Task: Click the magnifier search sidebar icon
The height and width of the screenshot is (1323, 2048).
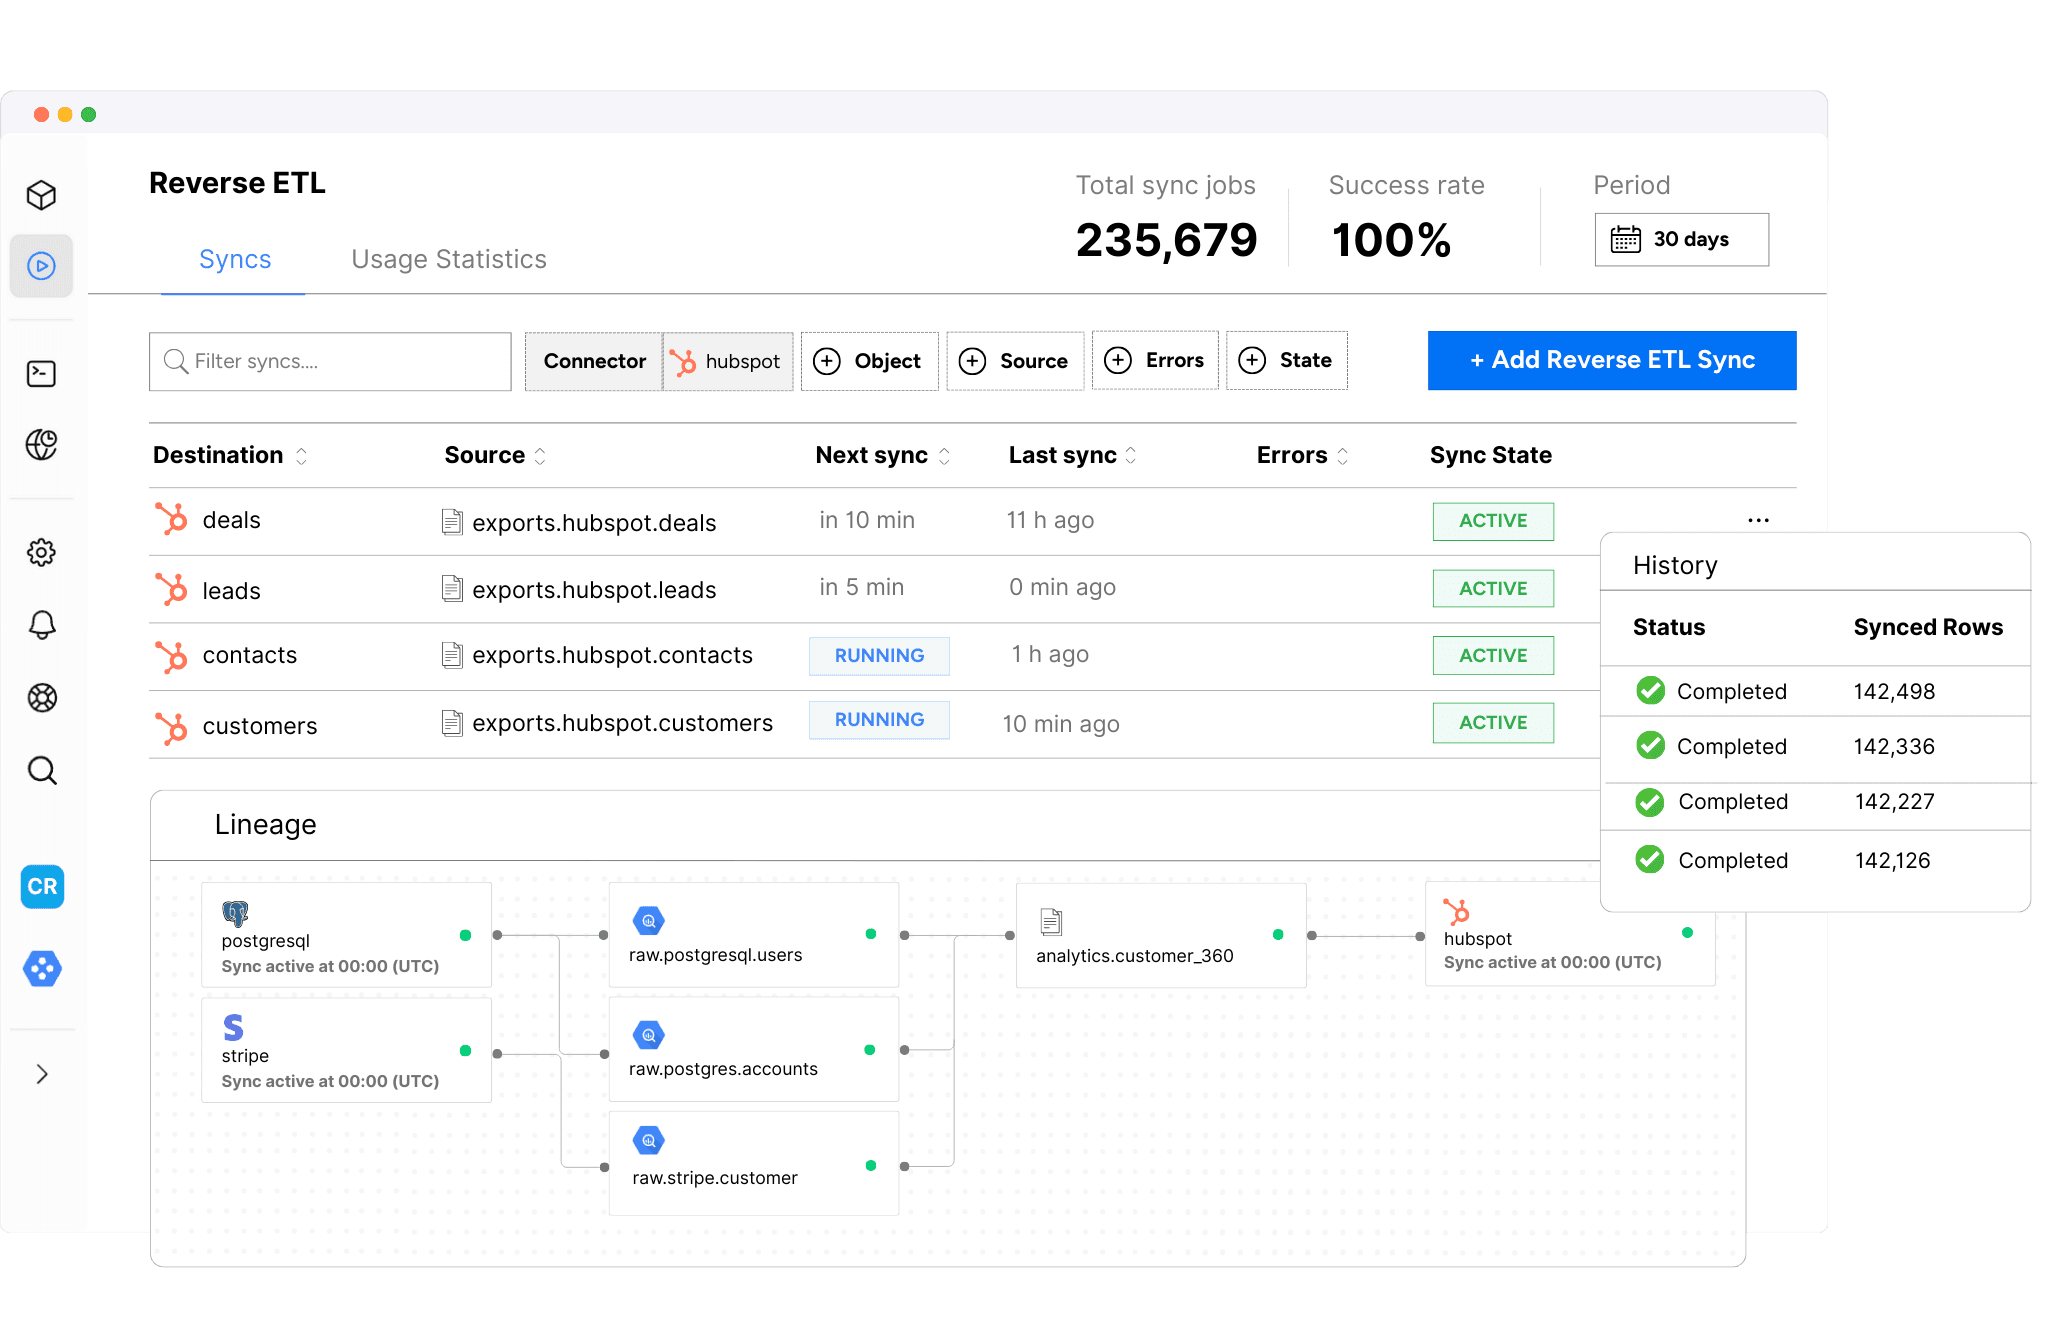Action: [41, 770]
